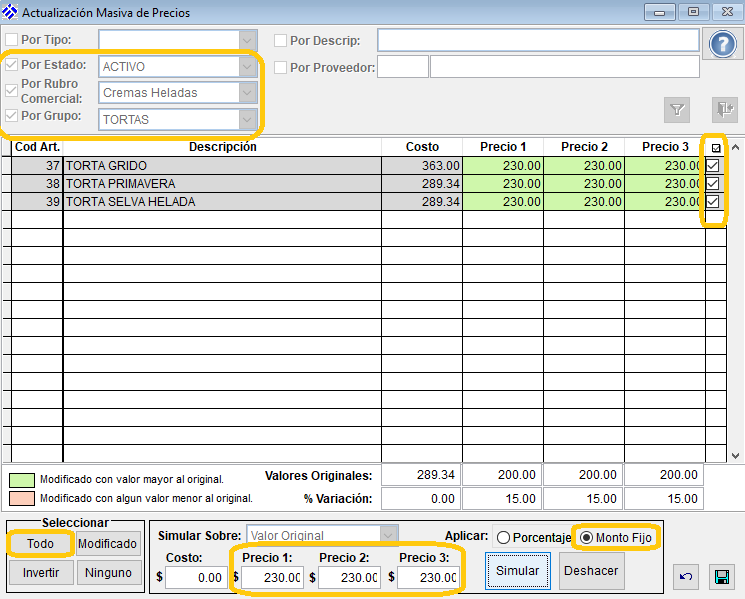This screenshot has height=599, width=745.
Task: Click the filter funnel icon
Action: pyautogui.click(x=677, y=109)
